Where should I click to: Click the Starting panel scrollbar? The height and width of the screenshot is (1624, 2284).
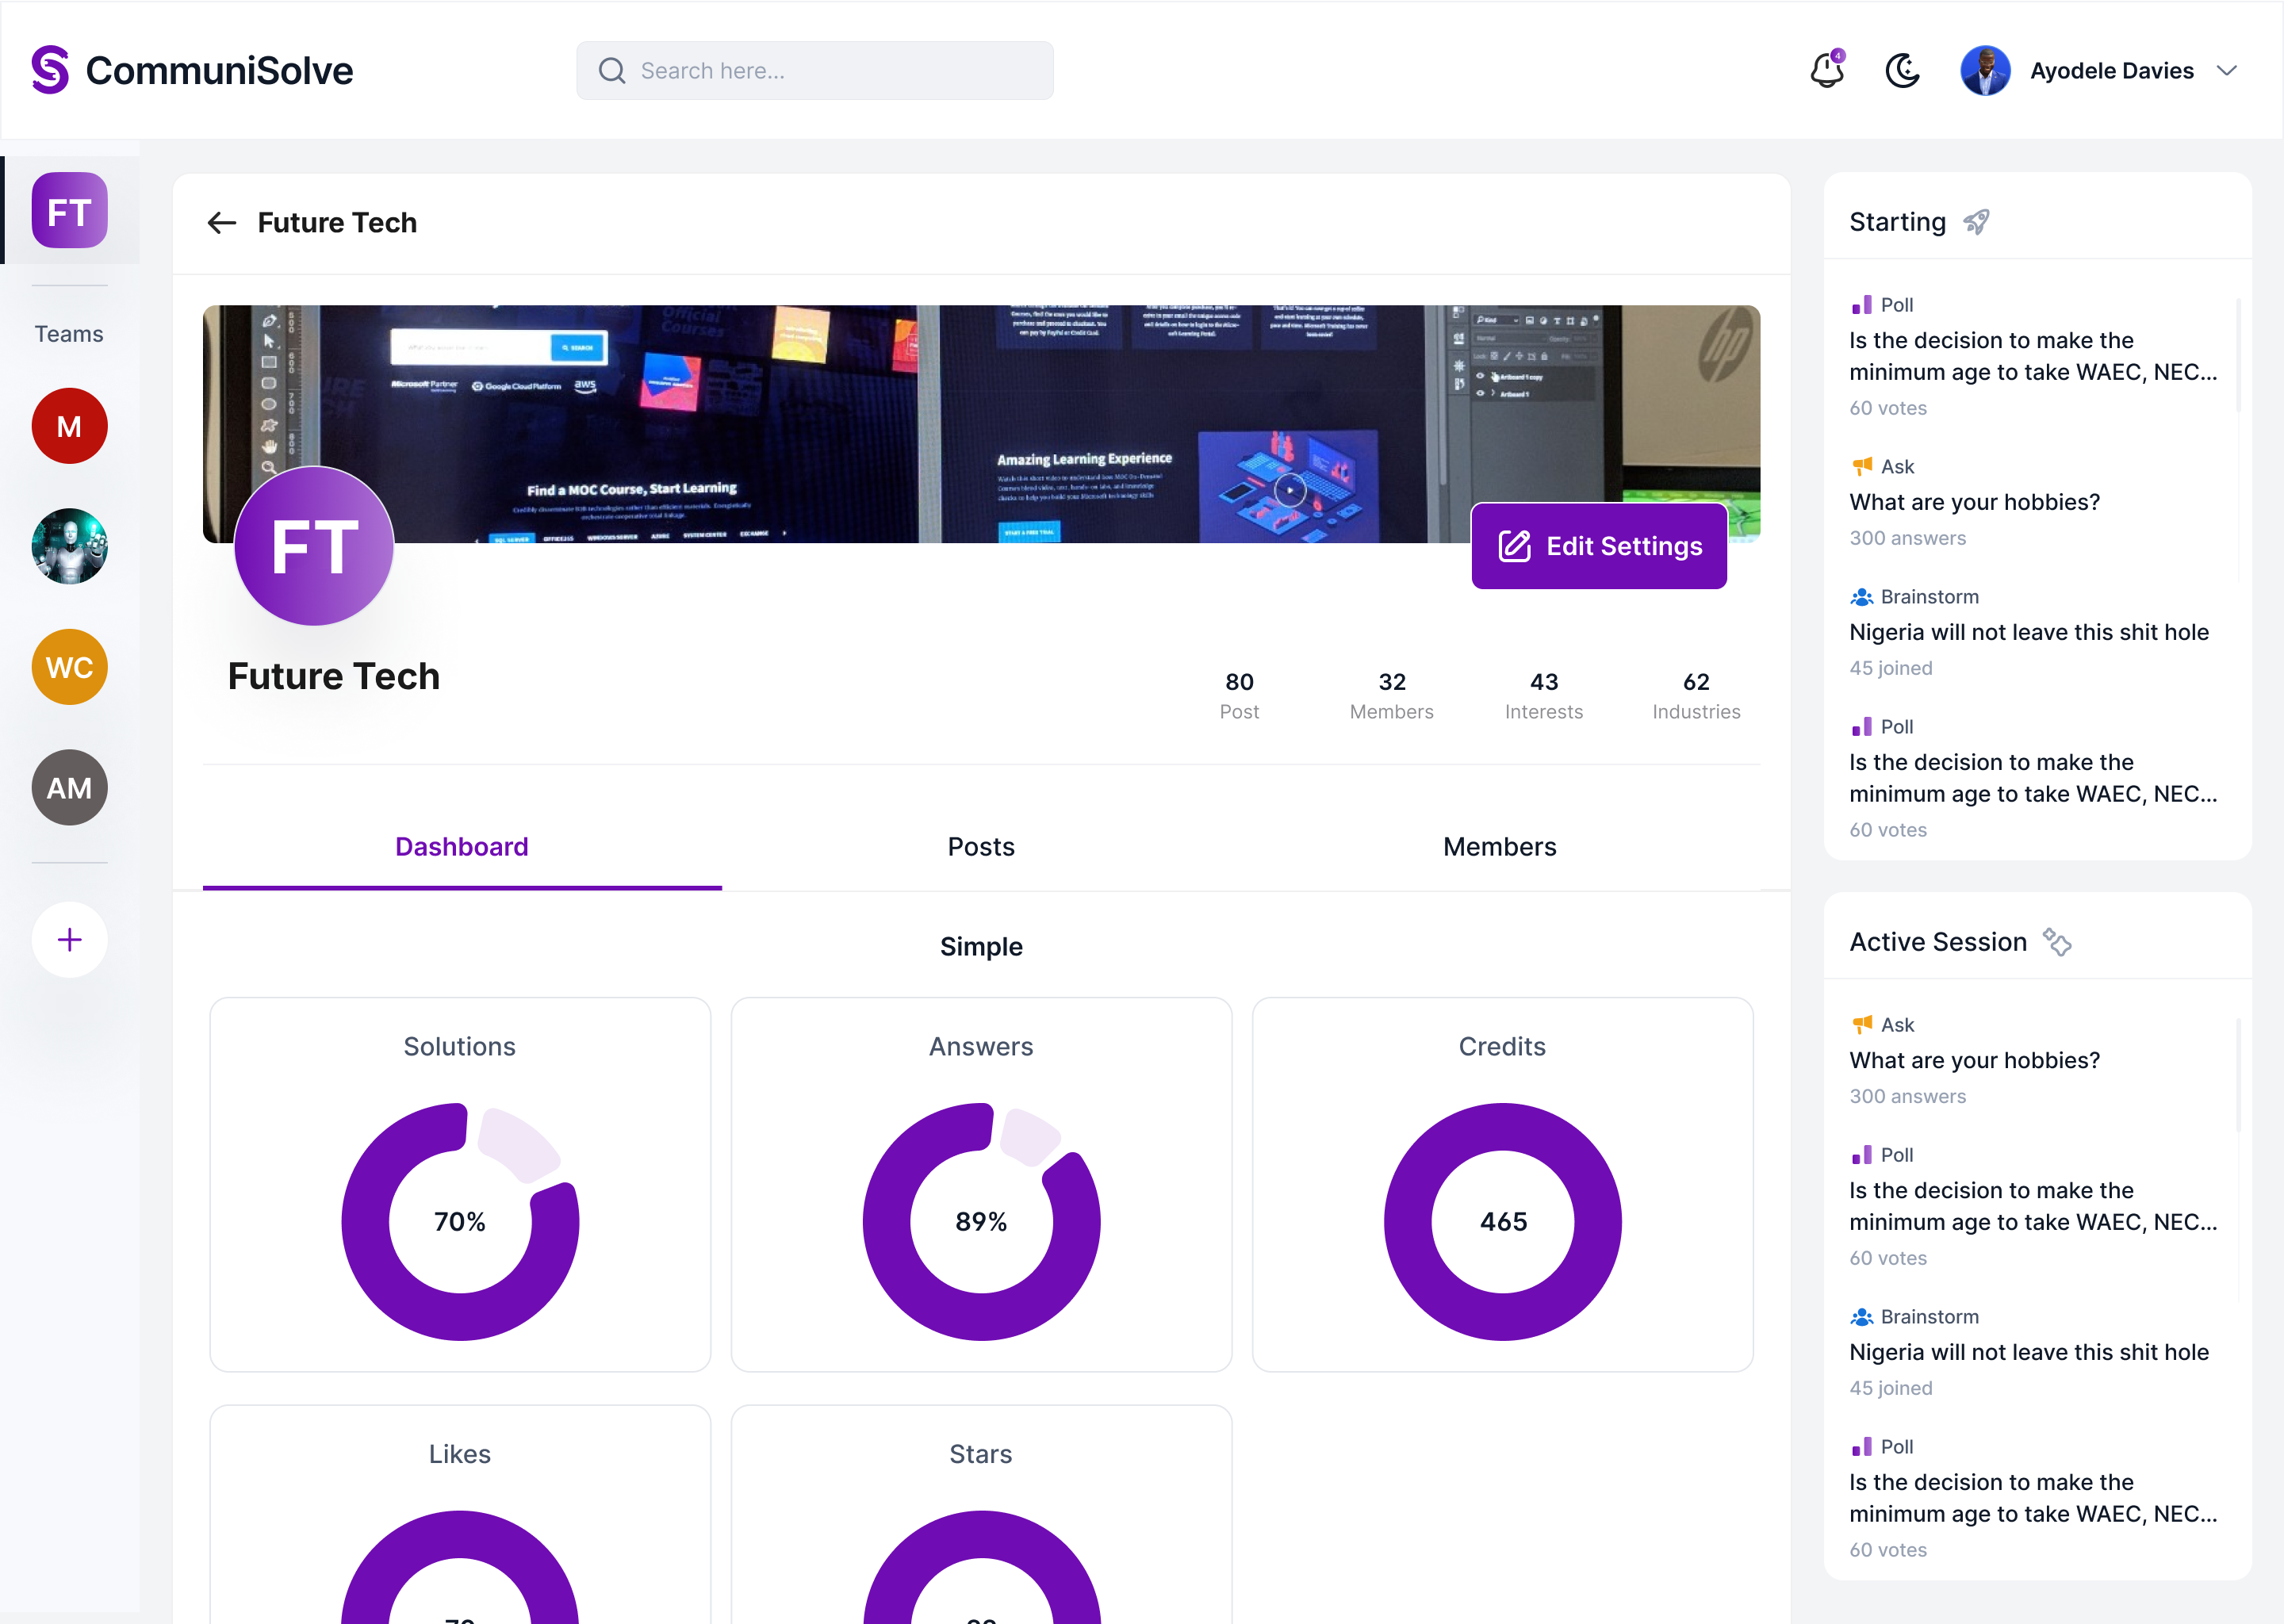(2238, 356)
